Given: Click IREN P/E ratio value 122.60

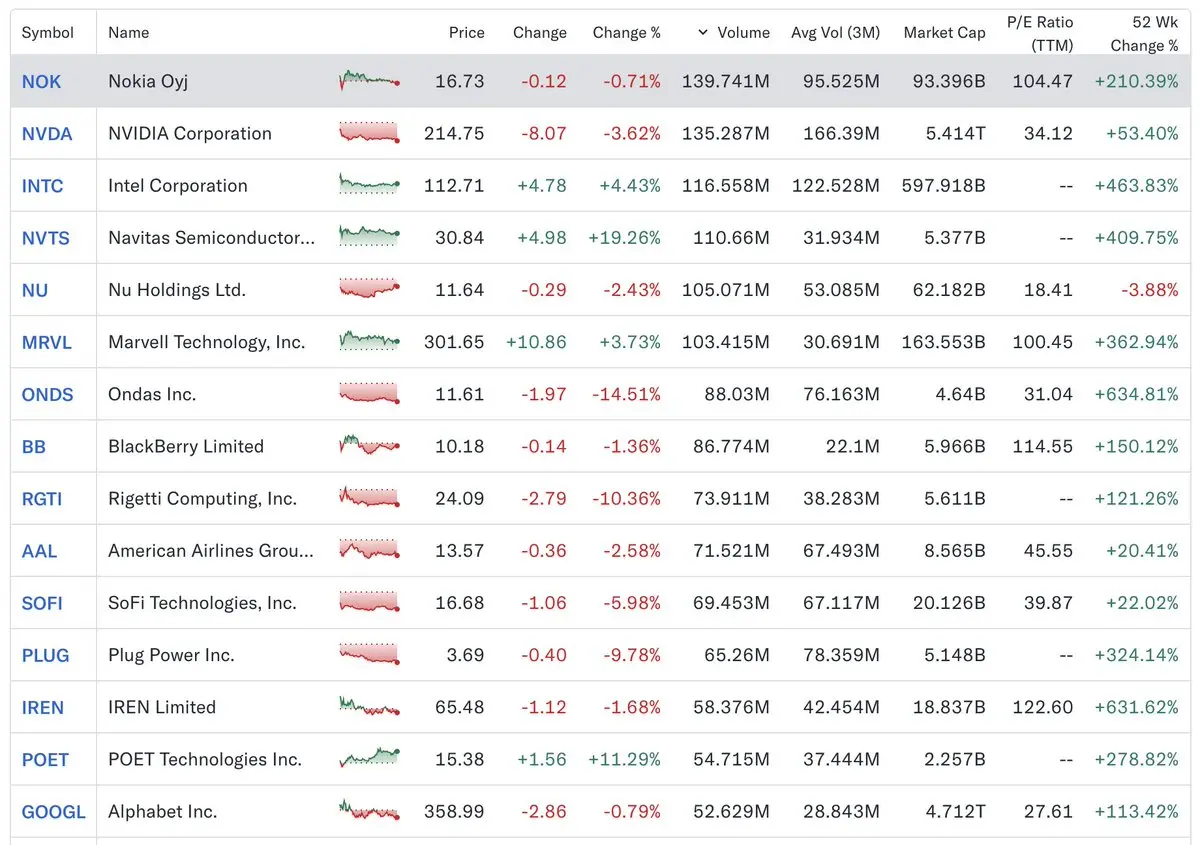Looking at the screenshot, I should (x=1043, y=707).
